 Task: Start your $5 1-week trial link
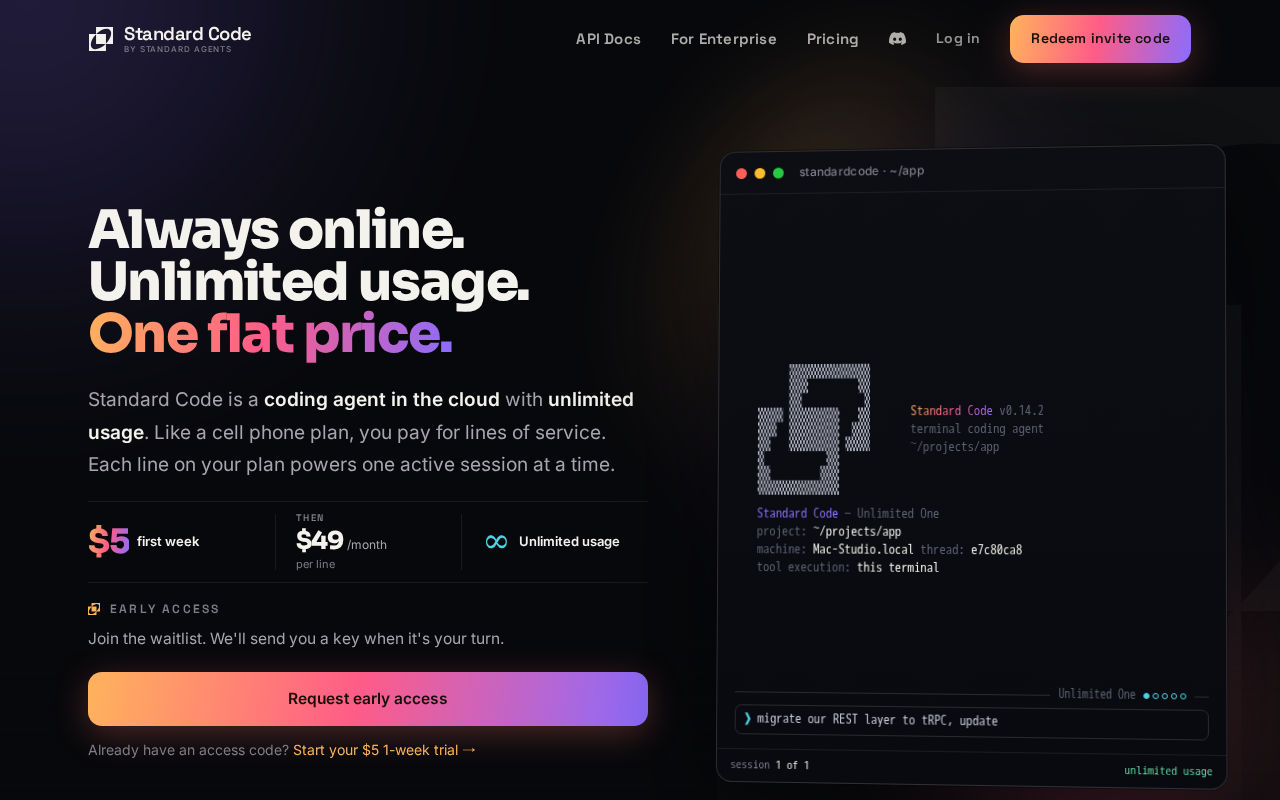385,750
